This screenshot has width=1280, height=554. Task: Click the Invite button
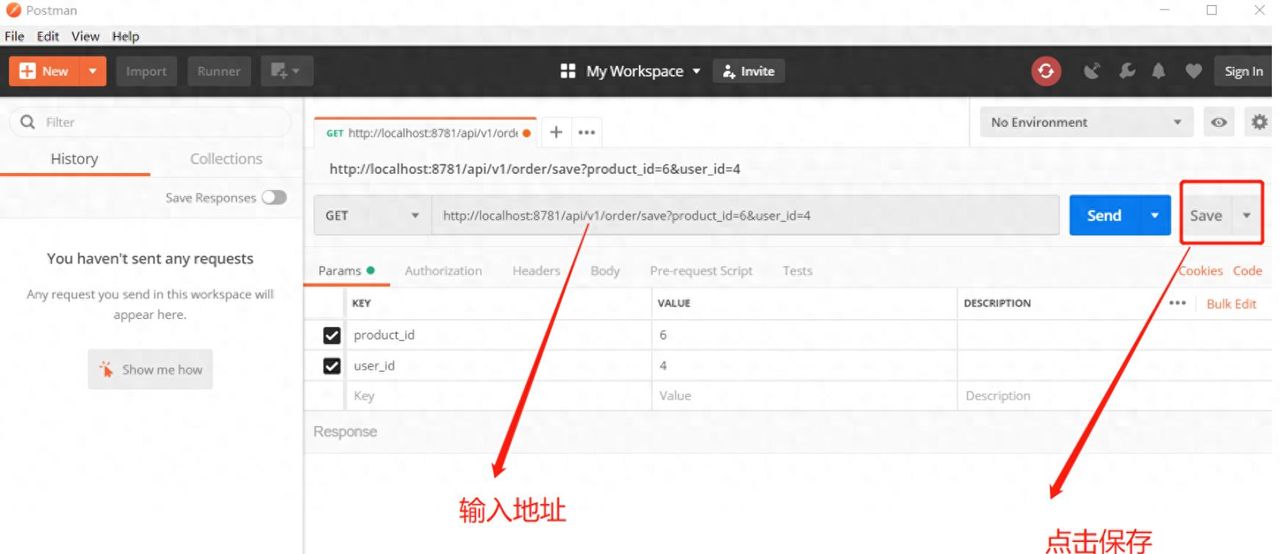click(x=749, y=71)
